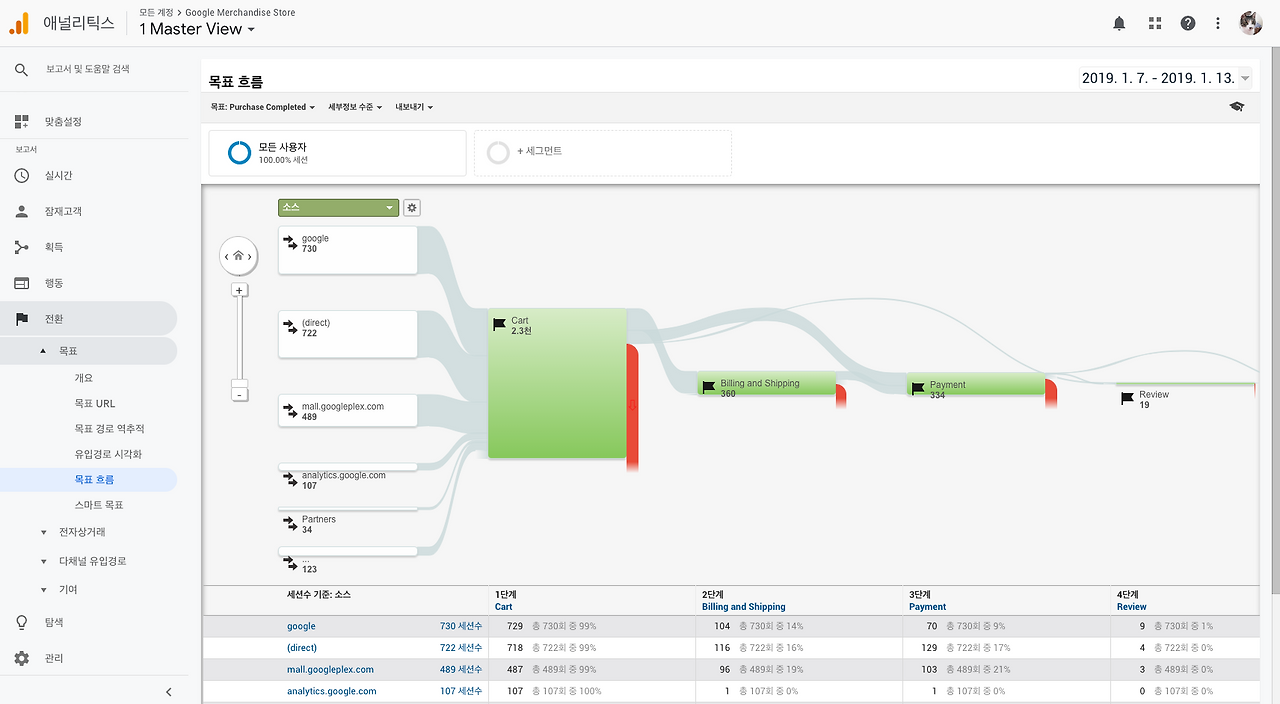The image size is (1280, 704).
Task: Collapse the sidebar with chevron arrow
Action: tap(168, 692)
